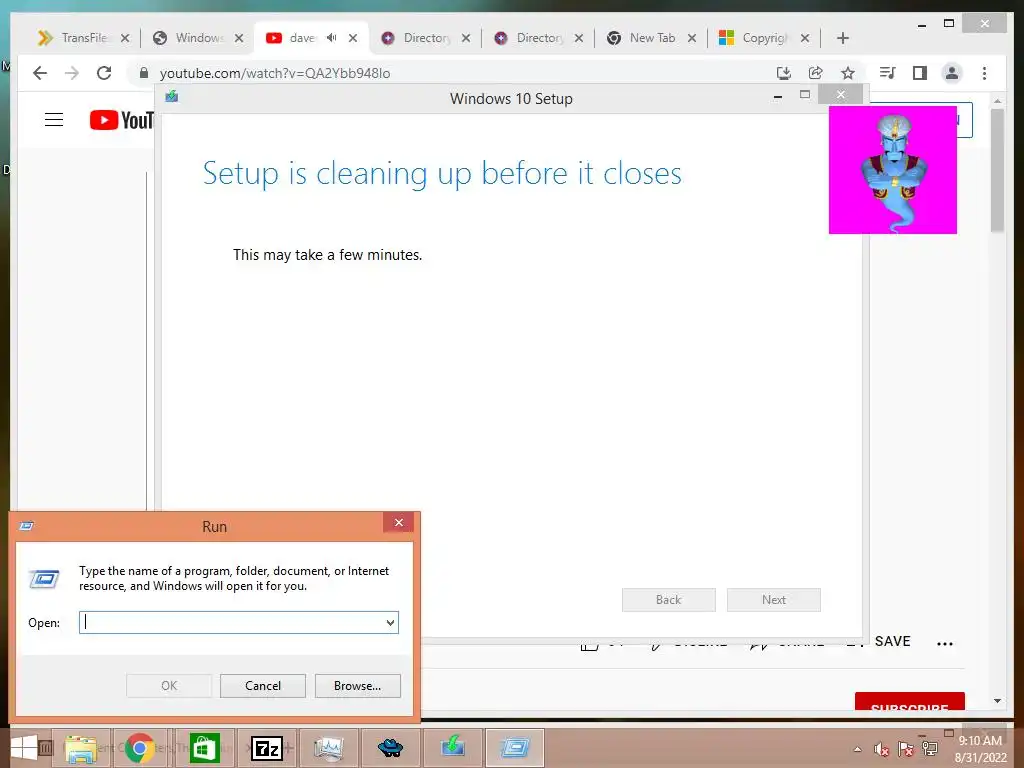Click the disabled OK button in Run
This screenshot has height=768, width=1024.
pos(169,686)
